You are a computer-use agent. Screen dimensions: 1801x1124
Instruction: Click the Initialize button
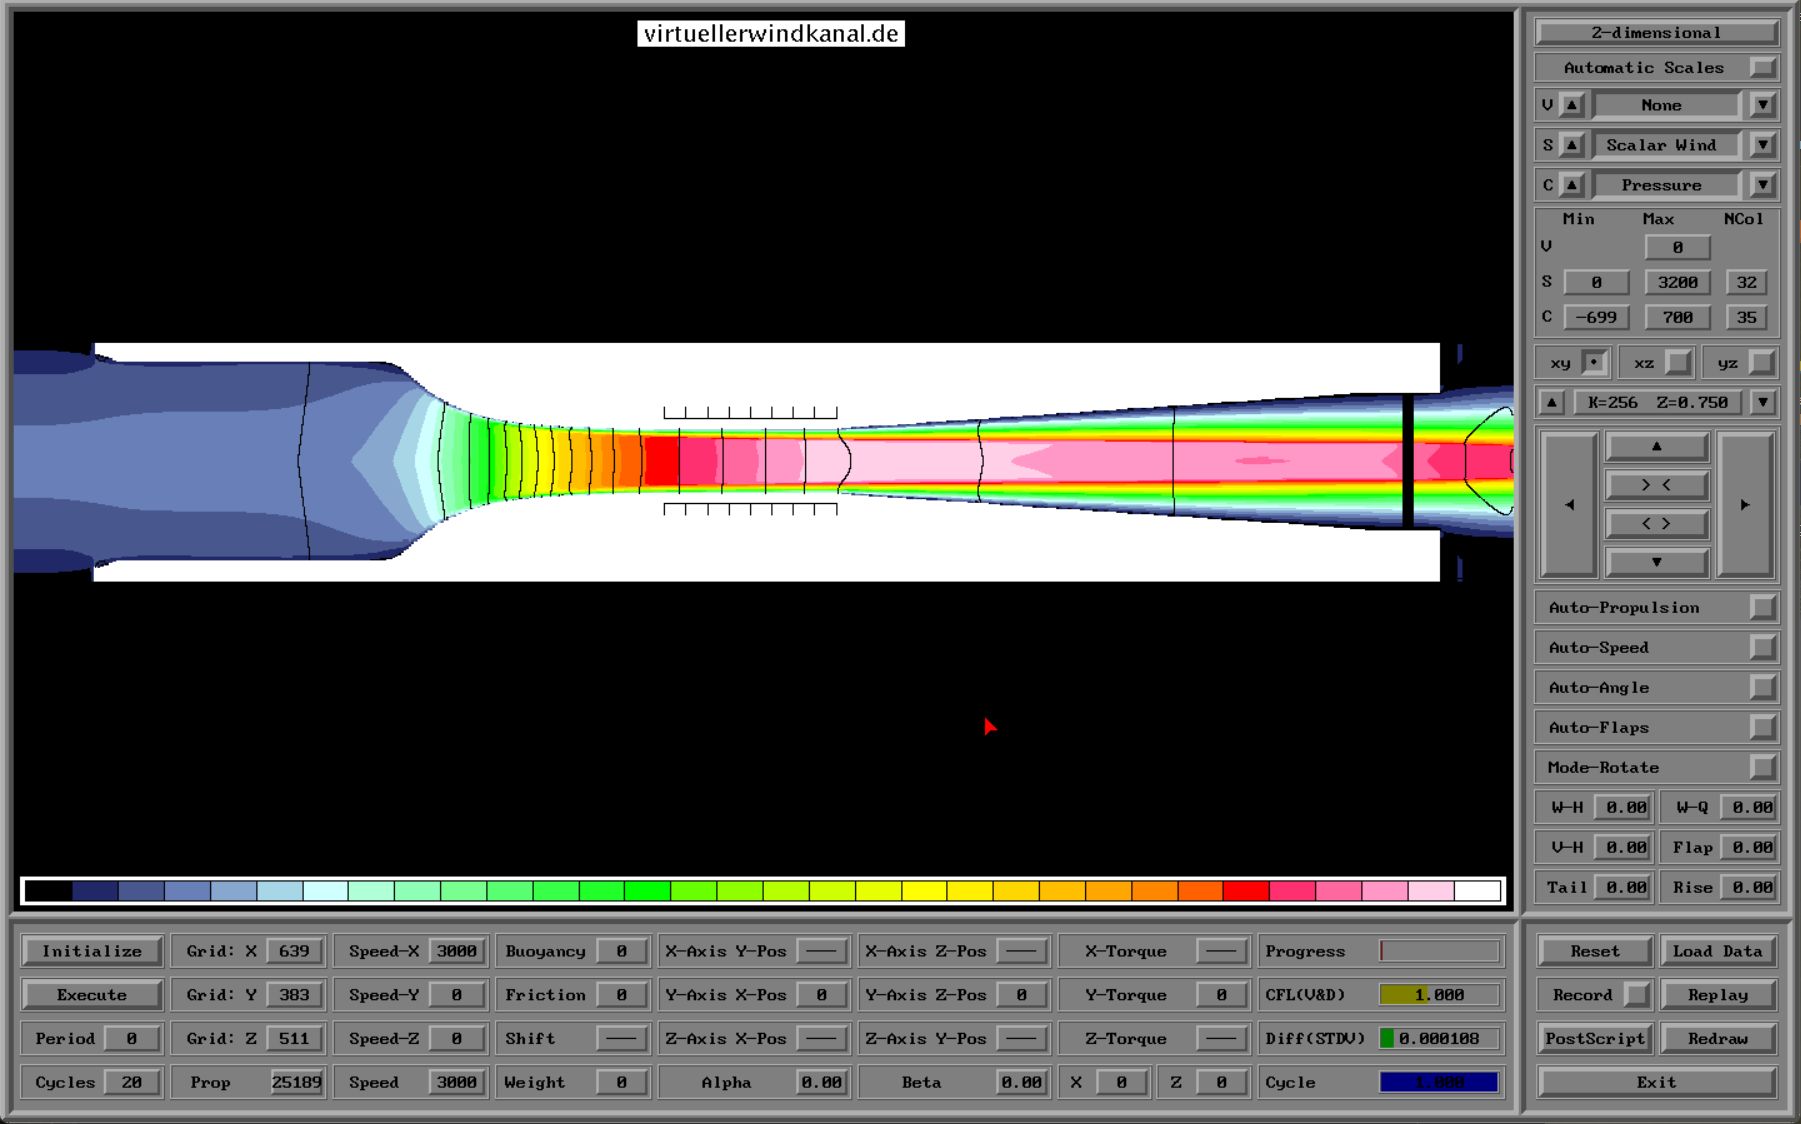pos(92,951)
